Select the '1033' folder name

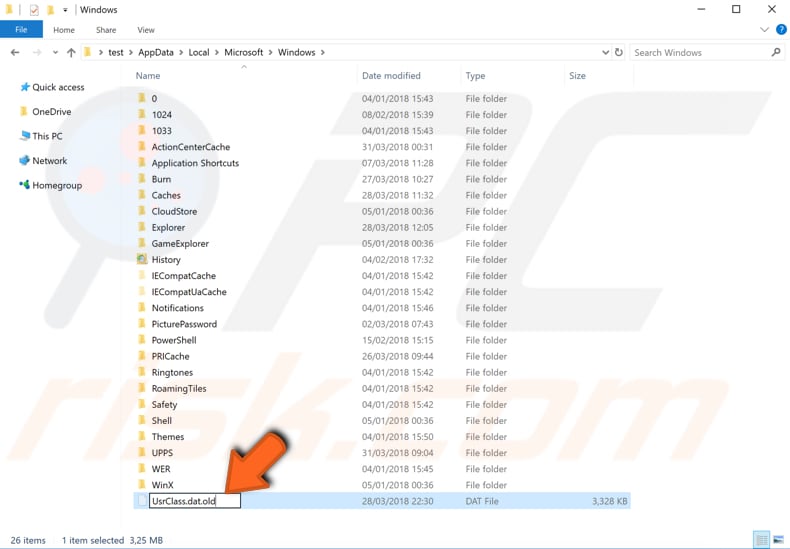[x=162, y=131]
